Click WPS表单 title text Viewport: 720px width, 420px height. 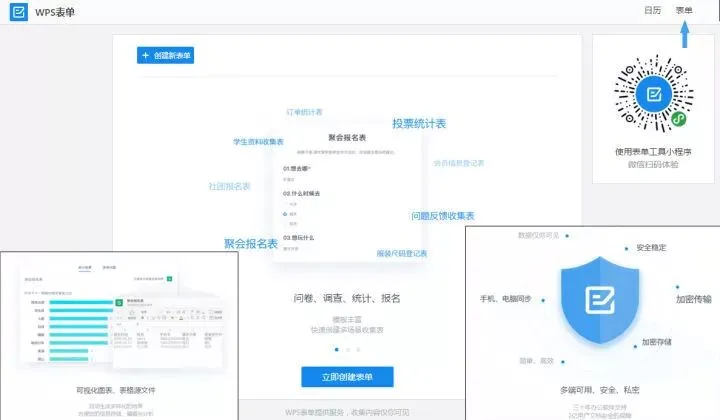[55, 12]
